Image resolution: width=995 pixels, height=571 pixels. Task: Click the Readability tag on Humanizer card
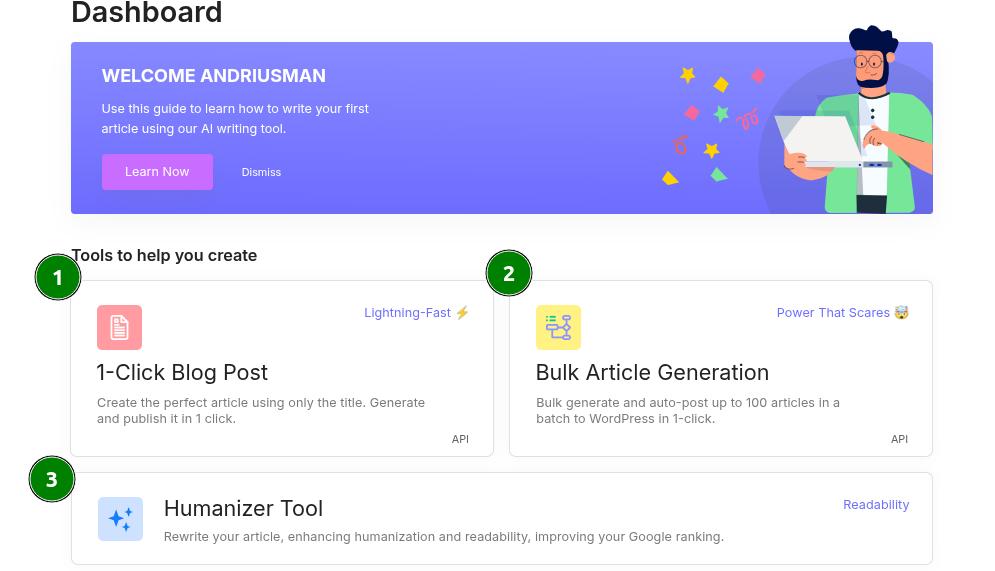point(876,505)
